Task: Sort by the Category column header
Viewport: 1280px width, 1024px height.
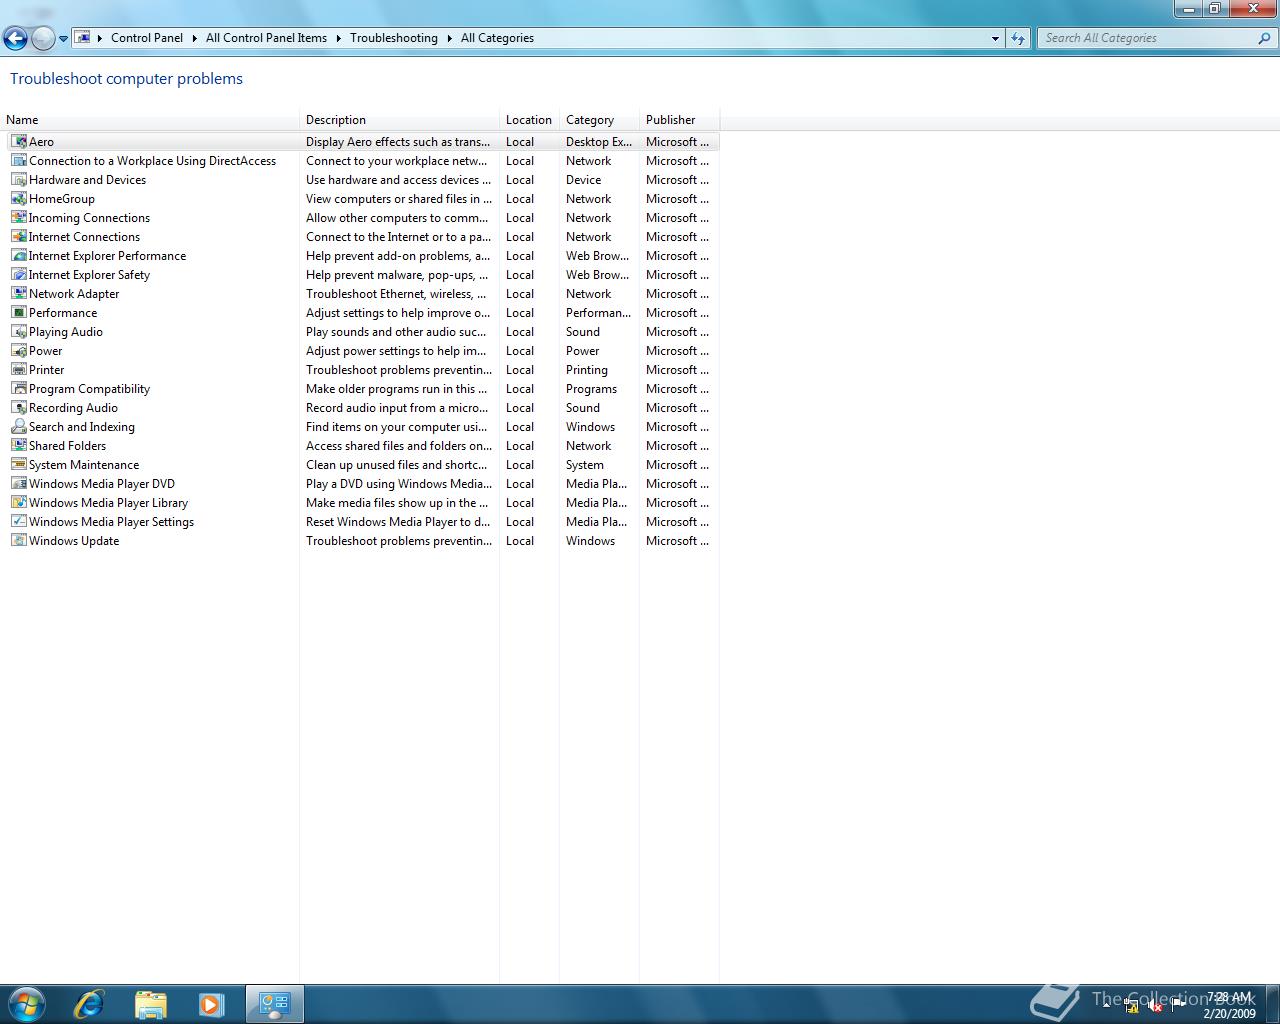Action: point(599,120)
